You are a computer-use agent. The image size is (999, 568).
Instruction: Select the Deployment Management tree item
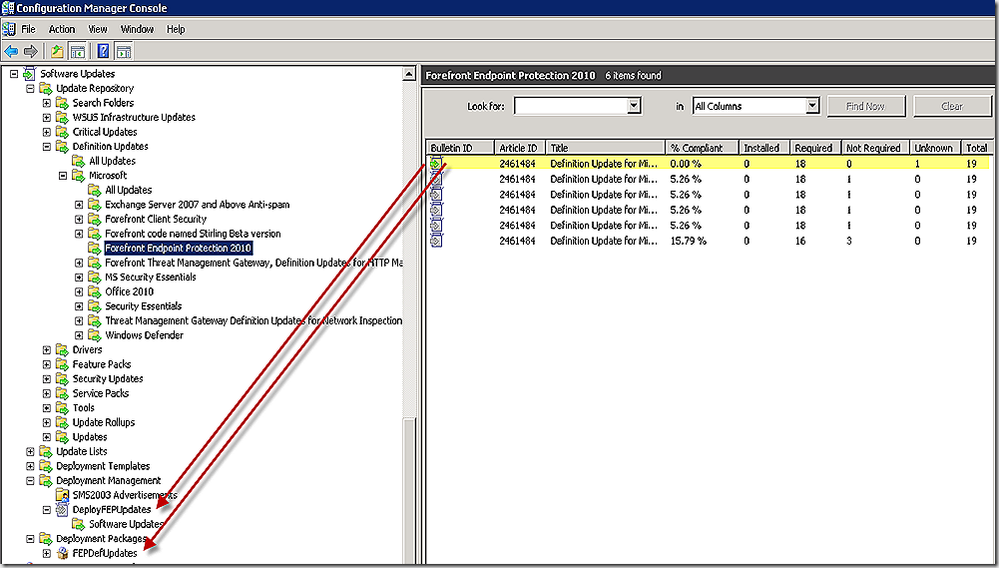pos(108,481)
